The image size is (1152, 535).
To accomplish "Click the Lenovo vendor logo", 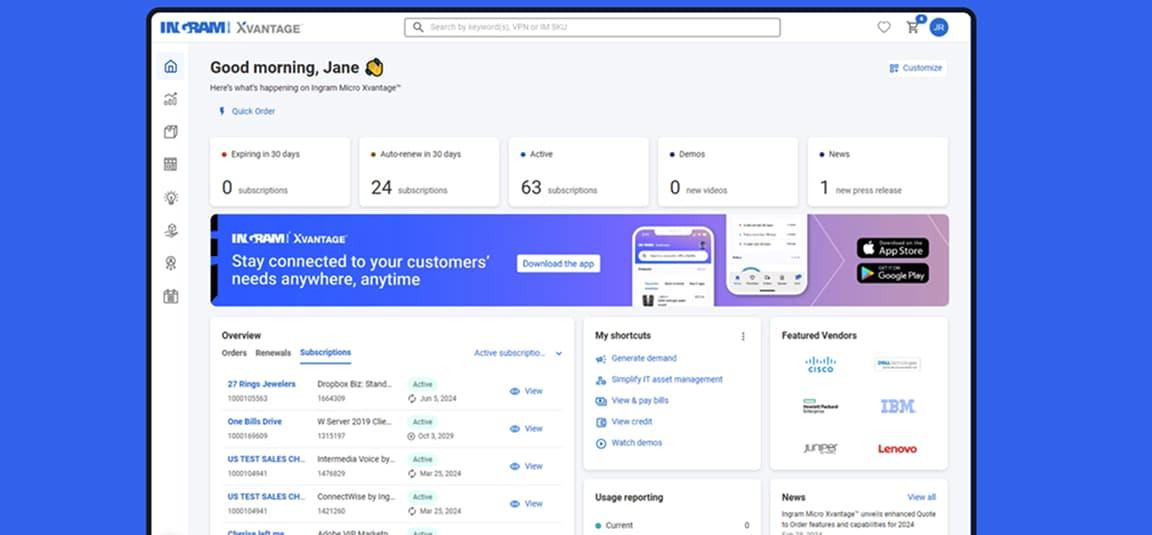I will coord(897,449).
